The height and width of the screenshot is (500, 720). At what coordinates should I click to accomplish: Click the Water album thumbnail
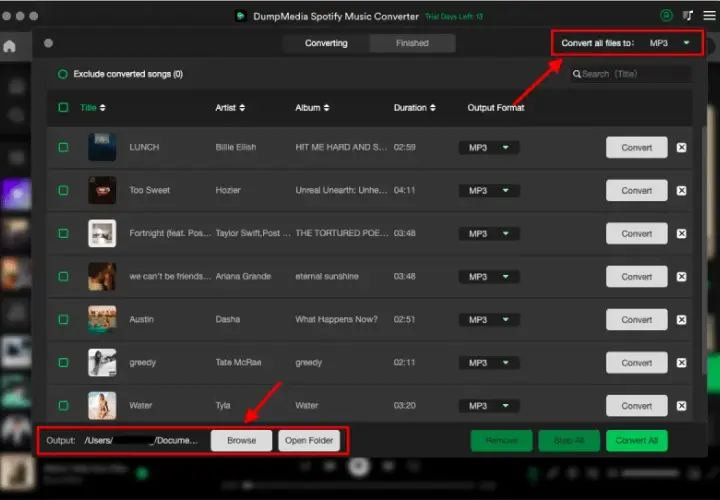(102, 405)
